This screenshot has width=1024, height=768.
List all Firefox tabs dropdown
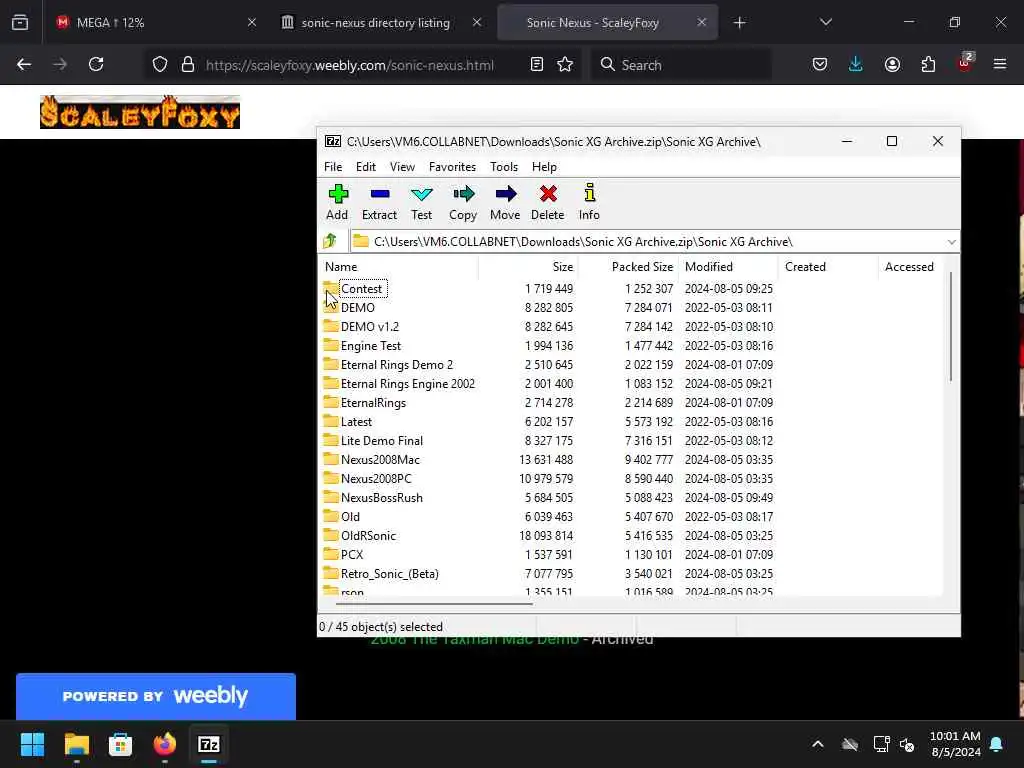[x=825, y=22]
